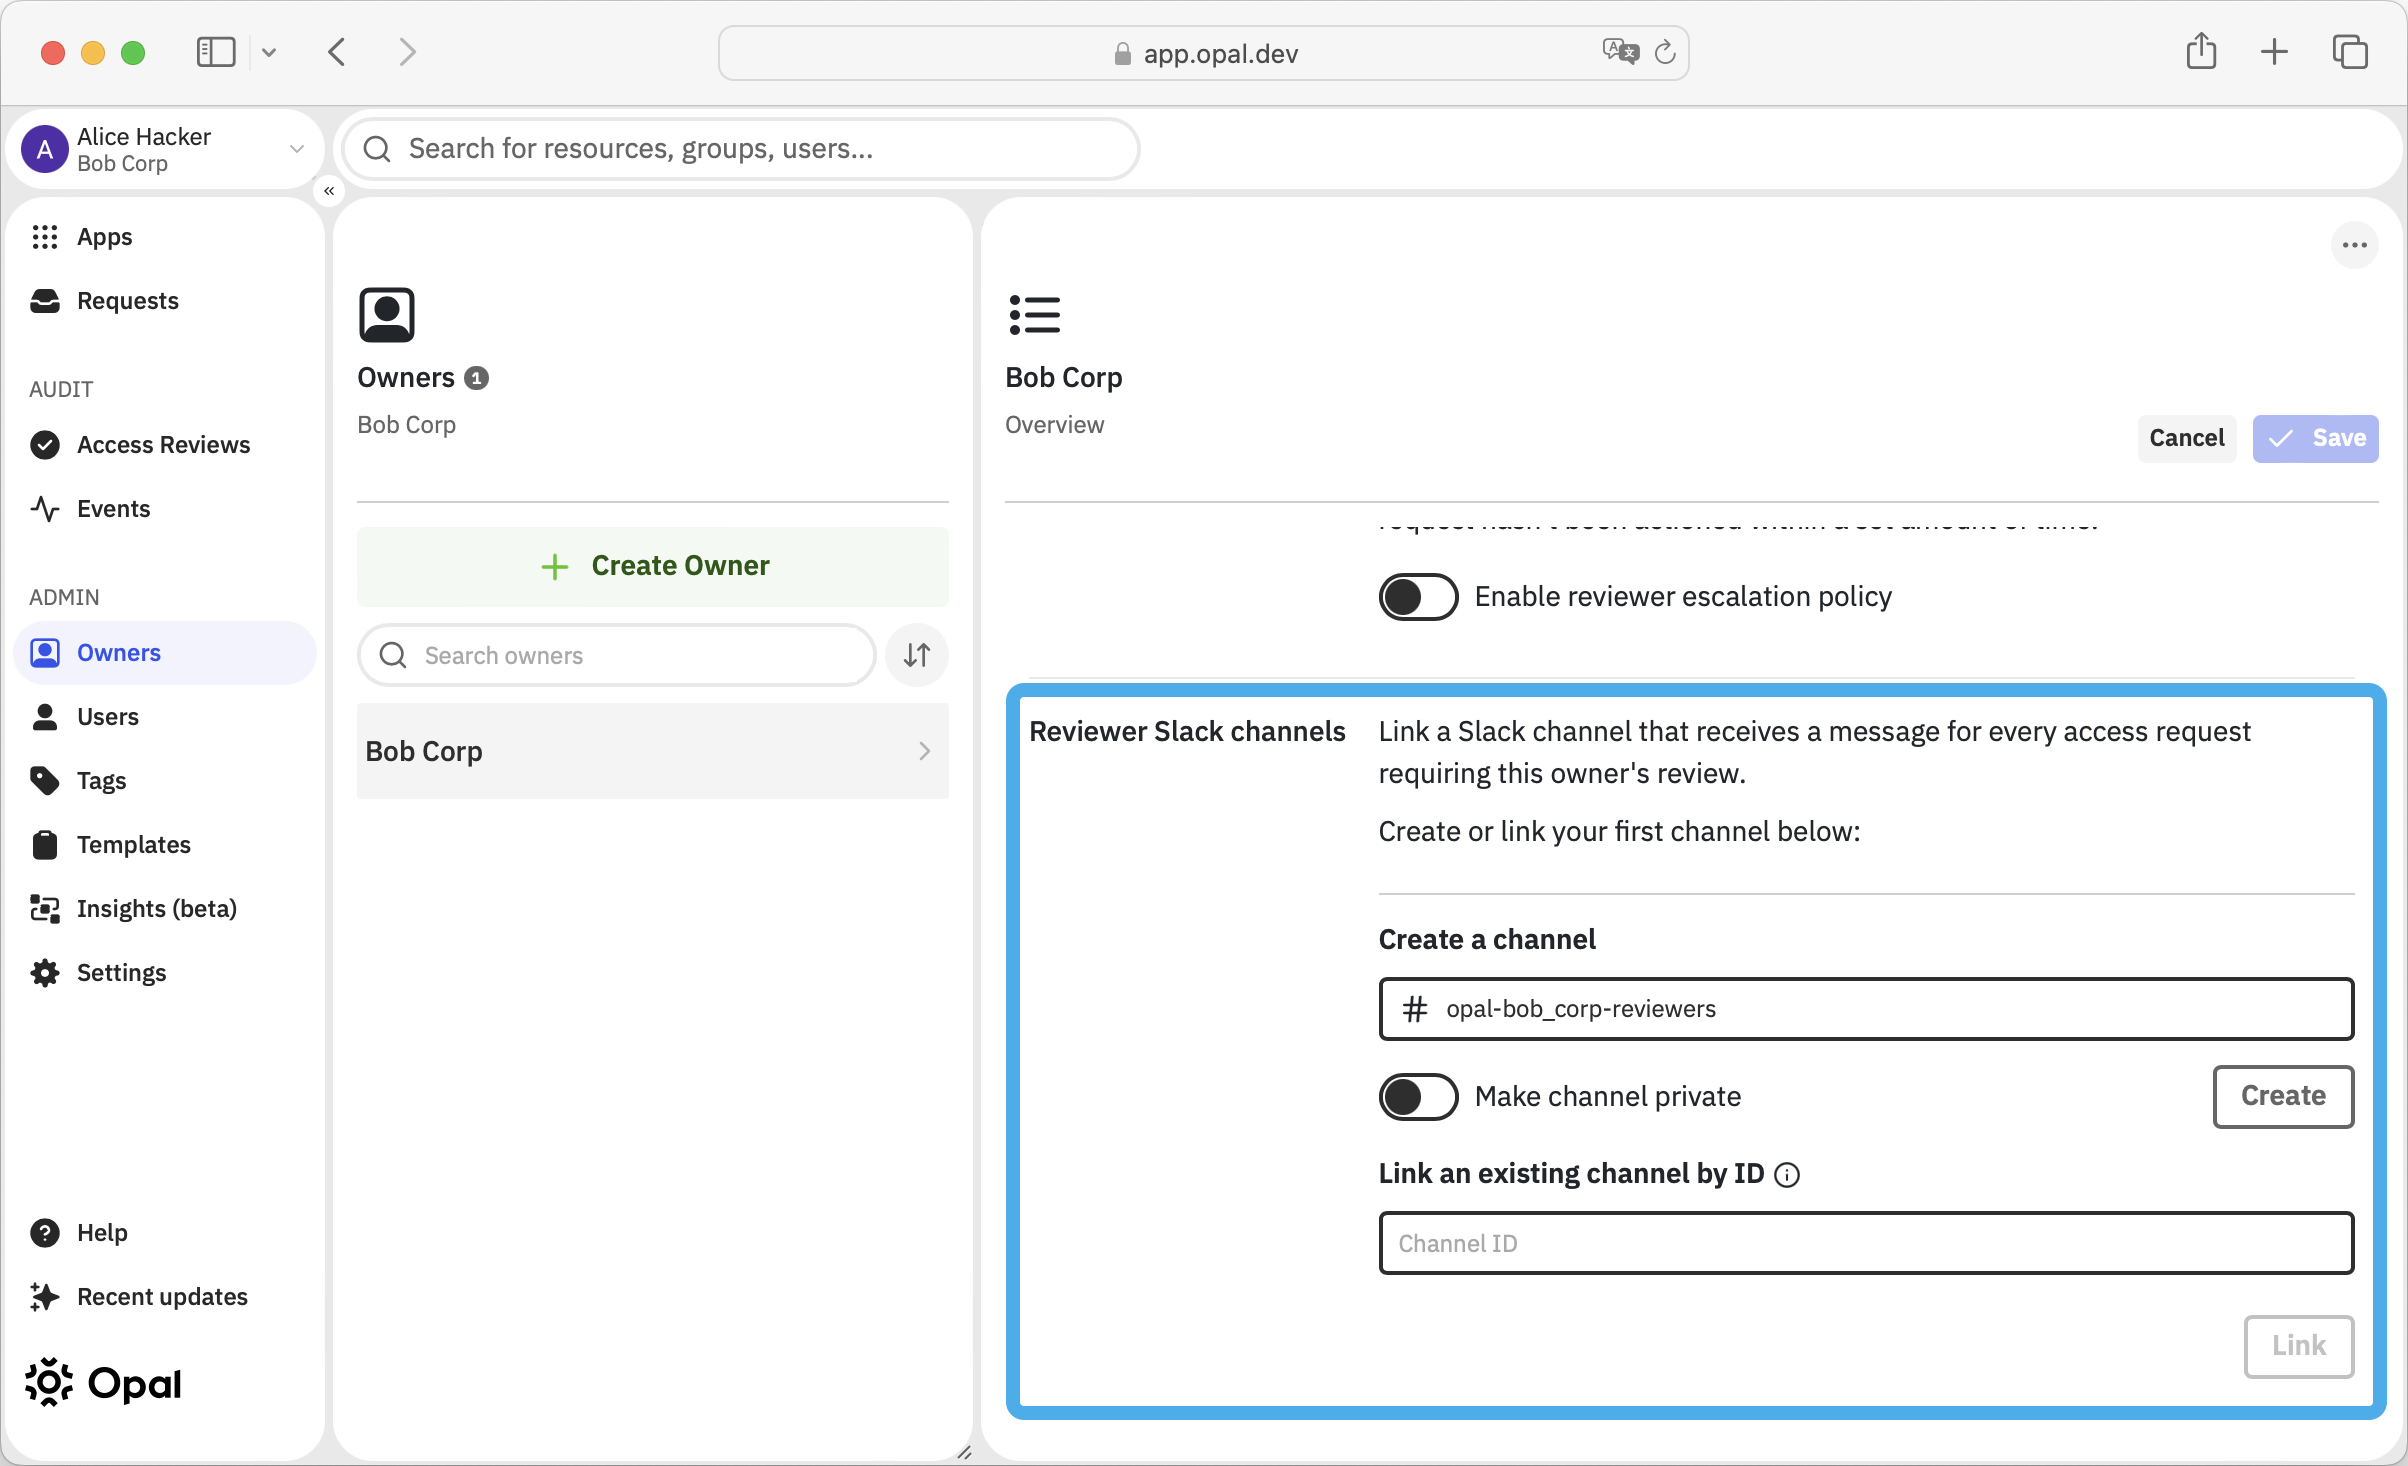The height and width of the screenshot is (1466, 2408).
Task: Click Cancel button
Action: pos(2187,438)
